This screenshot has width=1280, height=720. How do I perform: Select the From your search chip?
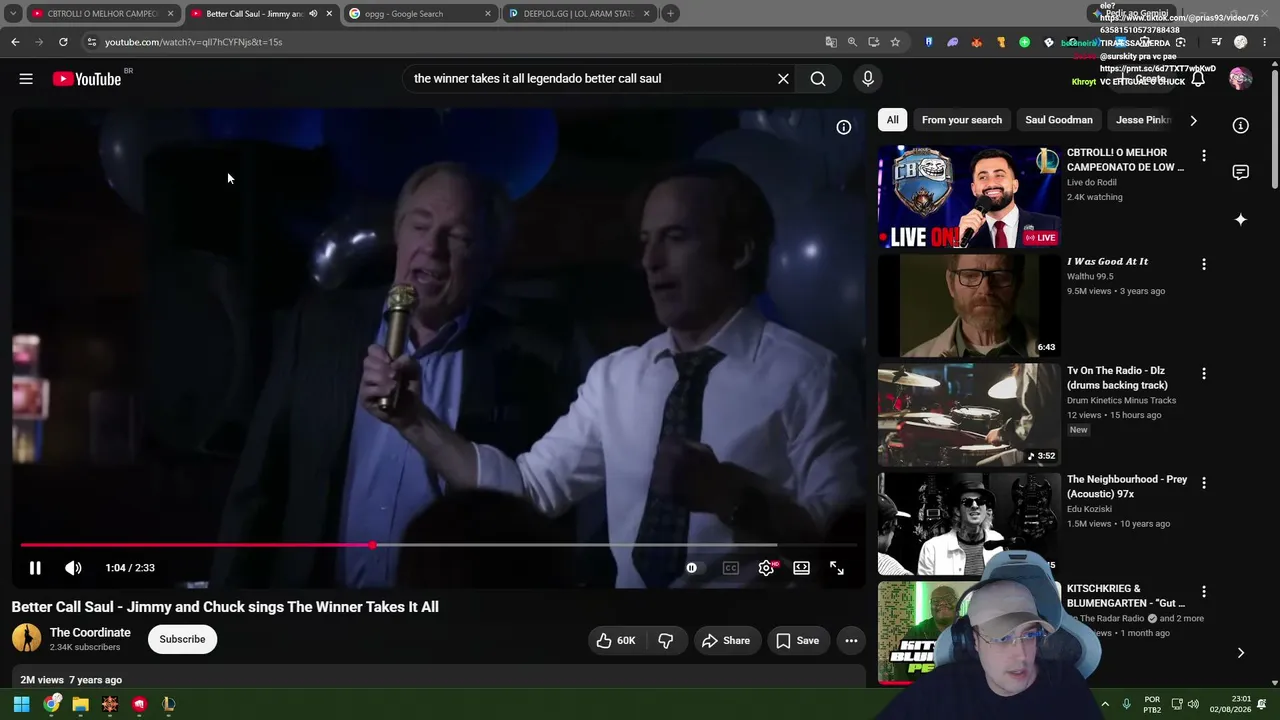(962, 120)
